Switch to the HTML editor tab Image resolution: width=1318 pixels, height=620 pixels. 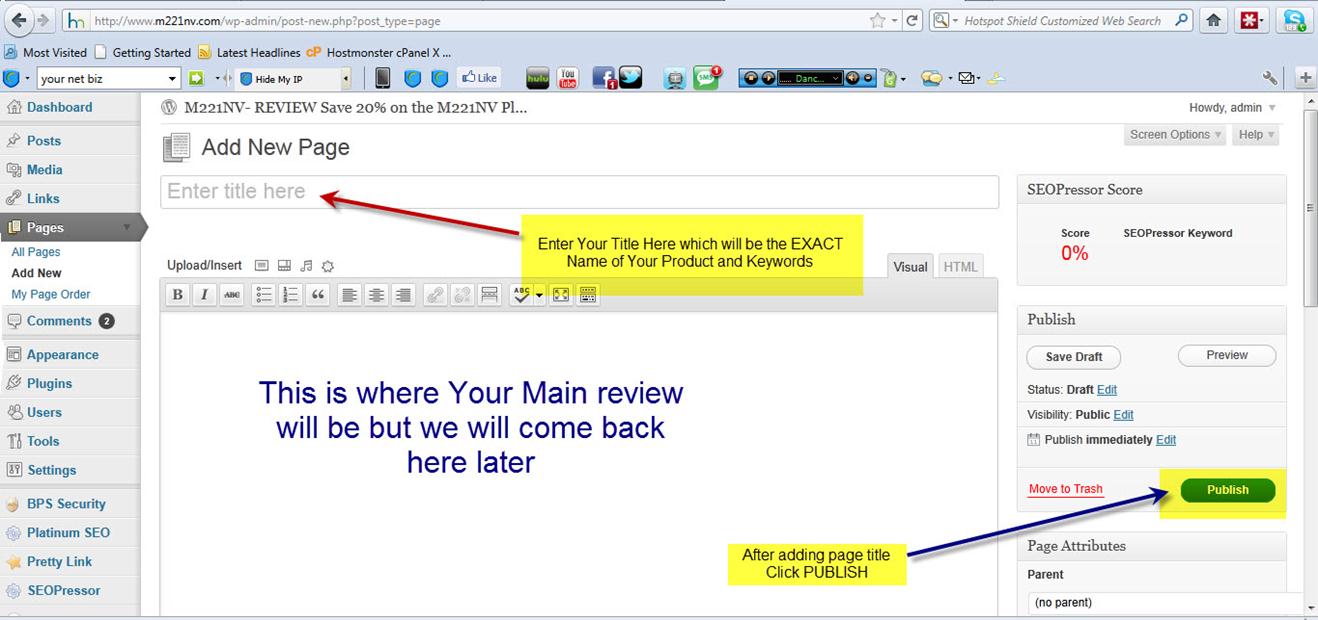coord(960,267)
